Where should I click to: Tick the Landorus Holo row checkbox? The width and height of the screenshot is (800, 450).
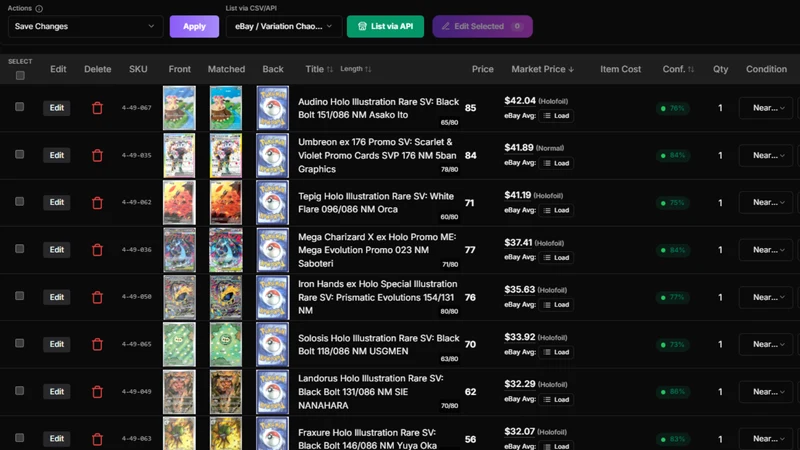click(19, 390)
